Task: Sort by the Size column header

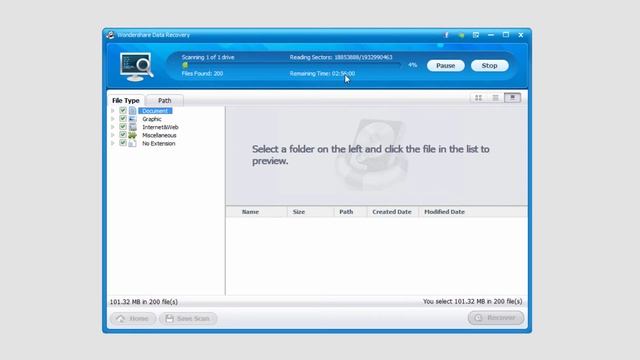Action: point(299,212)
